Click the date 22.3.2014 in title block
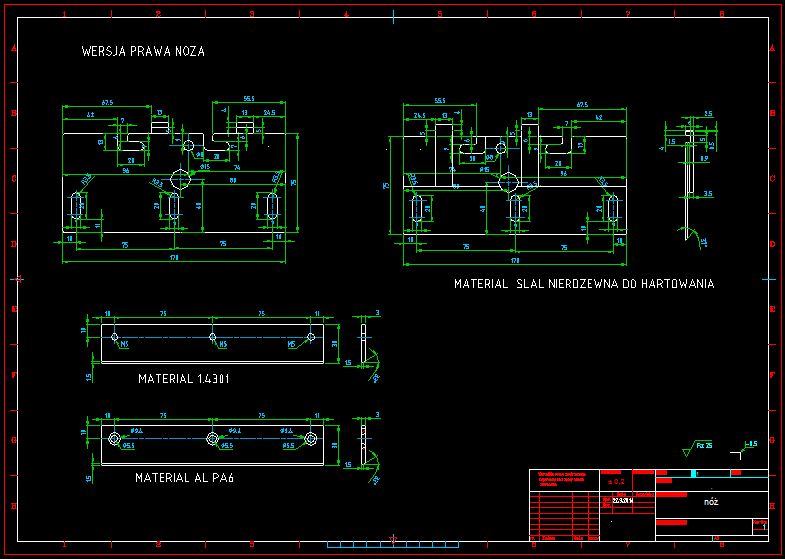785x559 pixels. (x=623, y=500)
